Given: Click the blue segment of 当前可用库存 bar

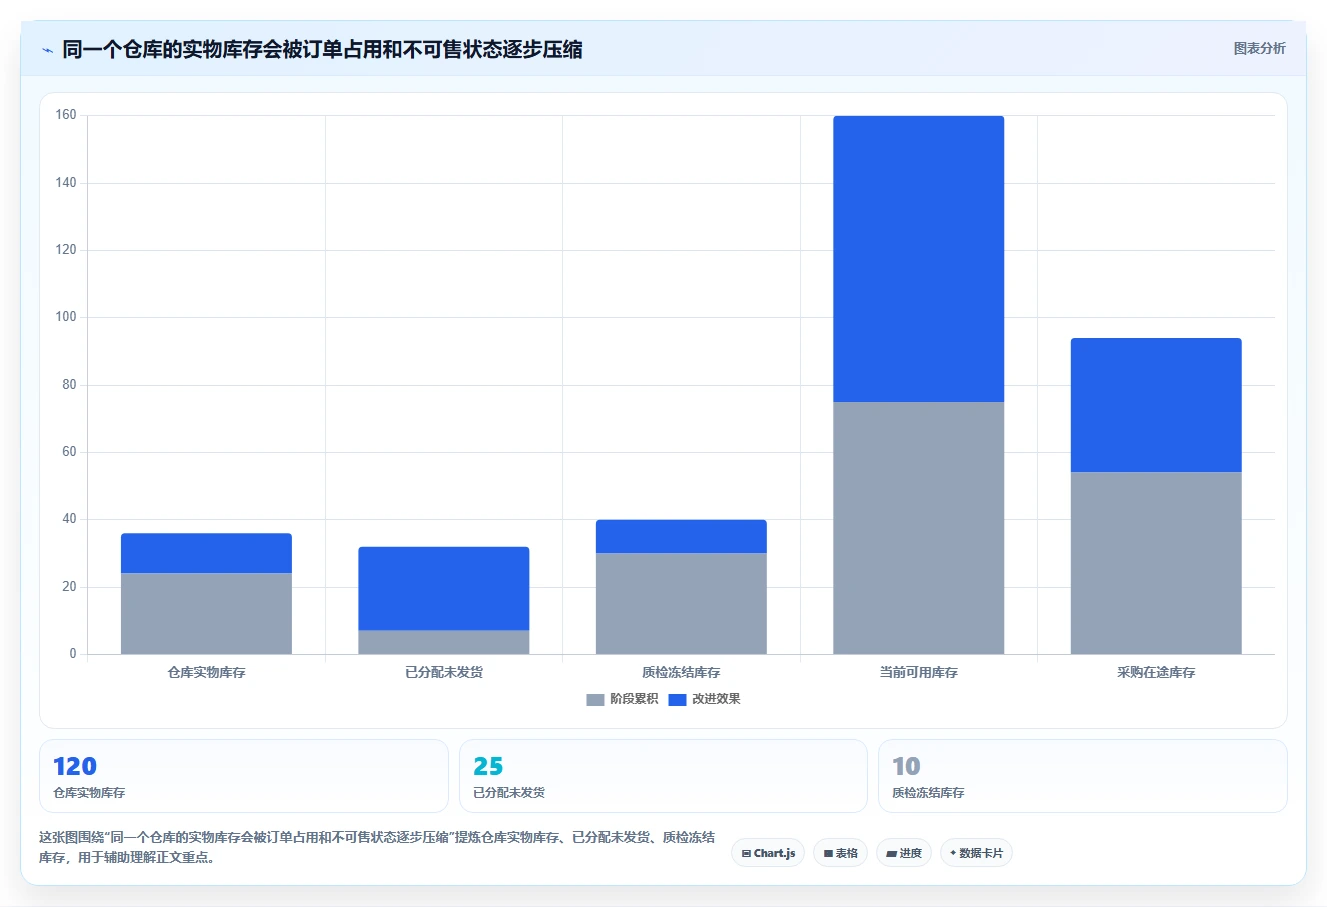Looking at the screenshot, I should [918, 259].
